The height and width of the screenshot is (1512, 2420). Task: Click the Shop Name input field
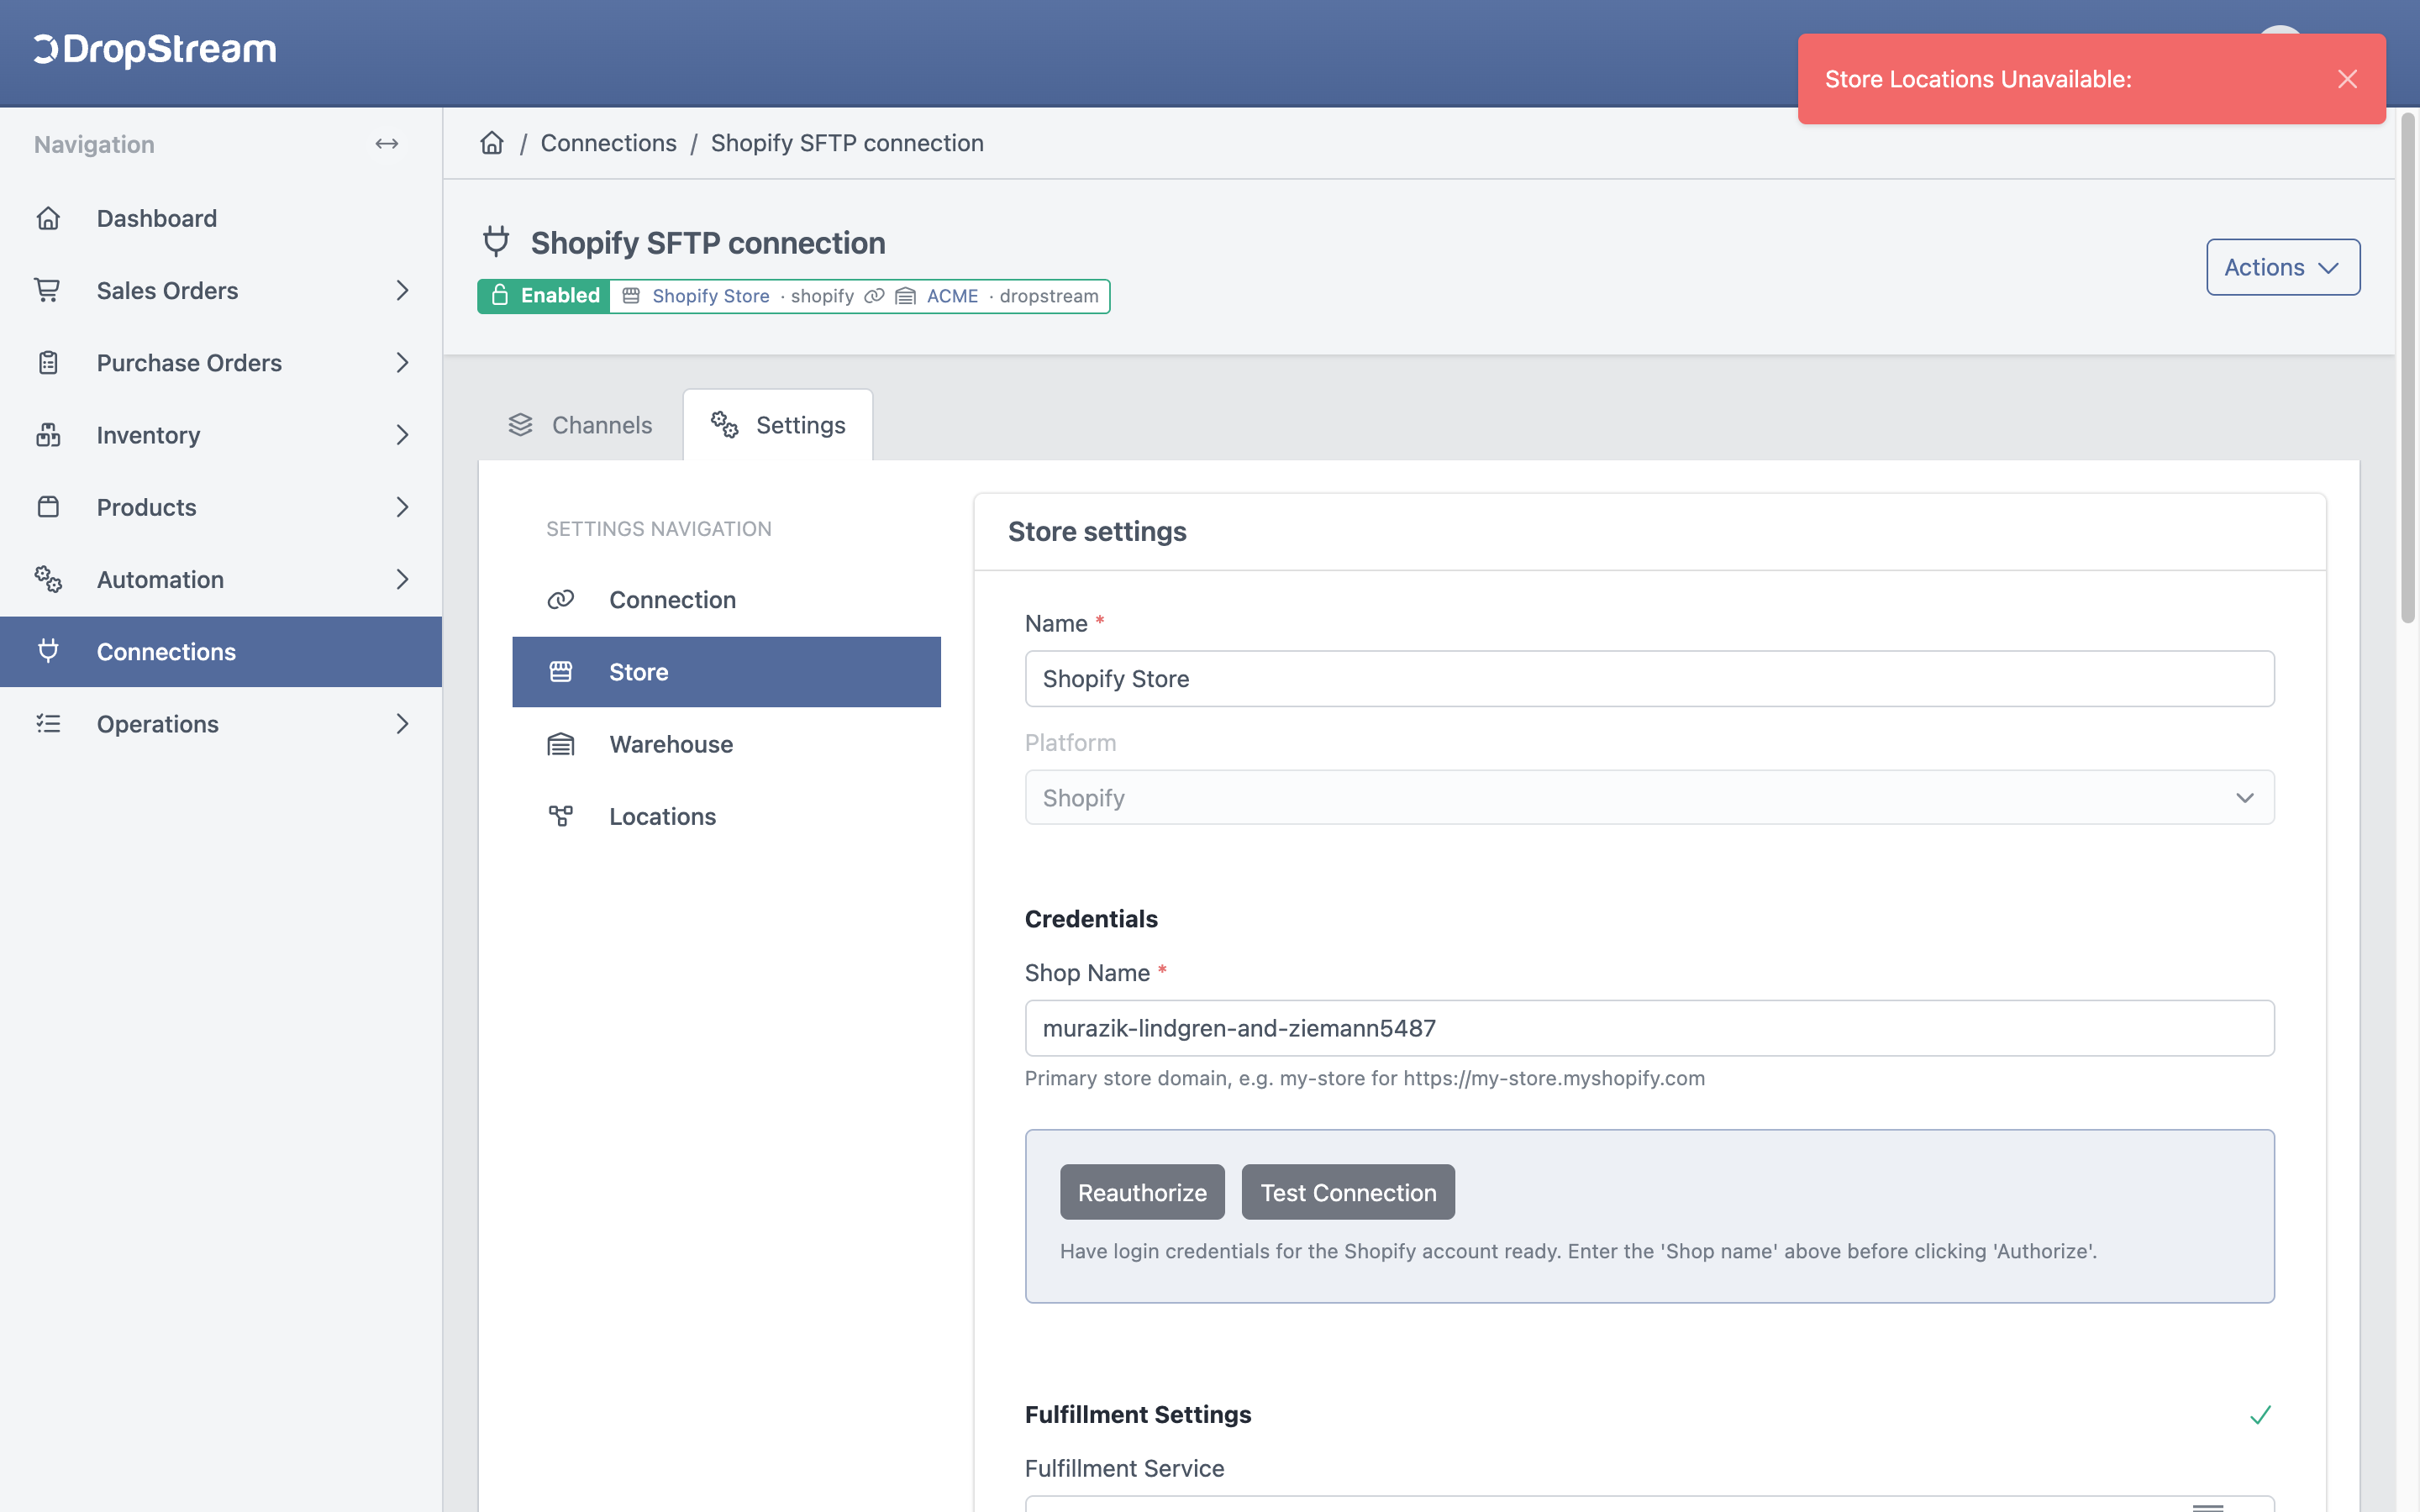point(1649,1028)
